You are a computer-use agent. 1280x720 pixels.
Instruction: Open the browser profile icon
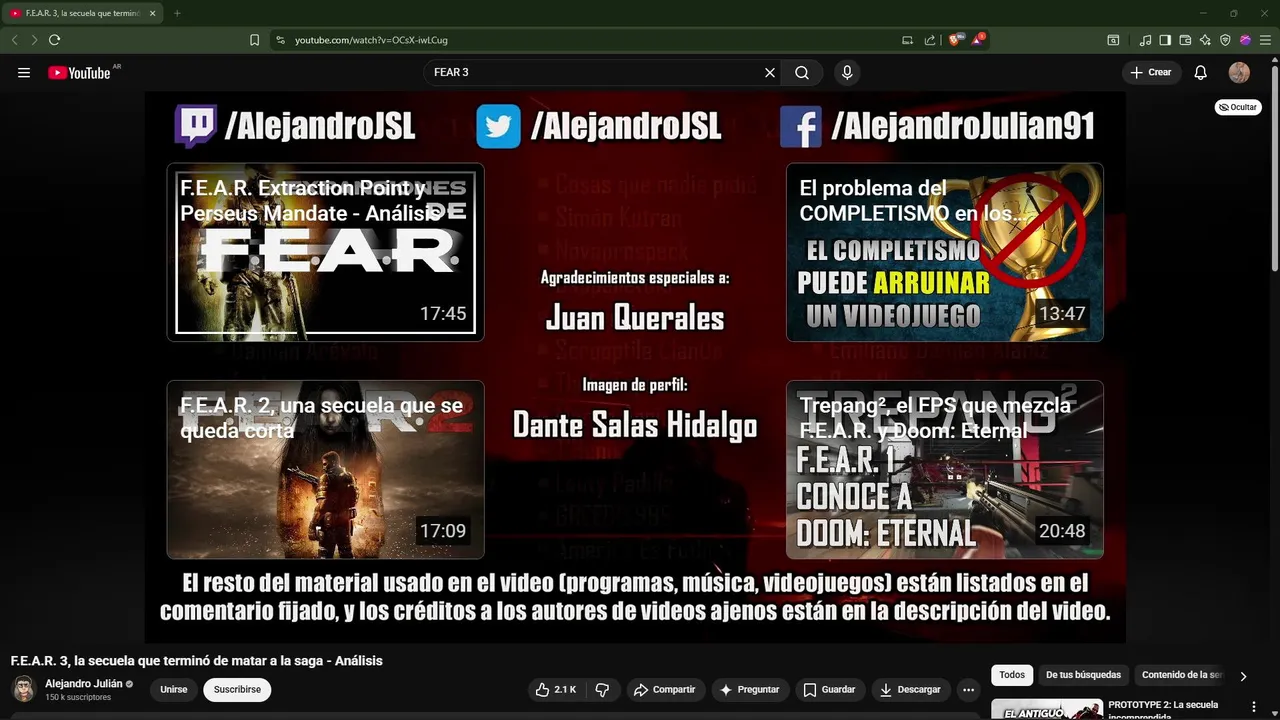click(1245, 40)
